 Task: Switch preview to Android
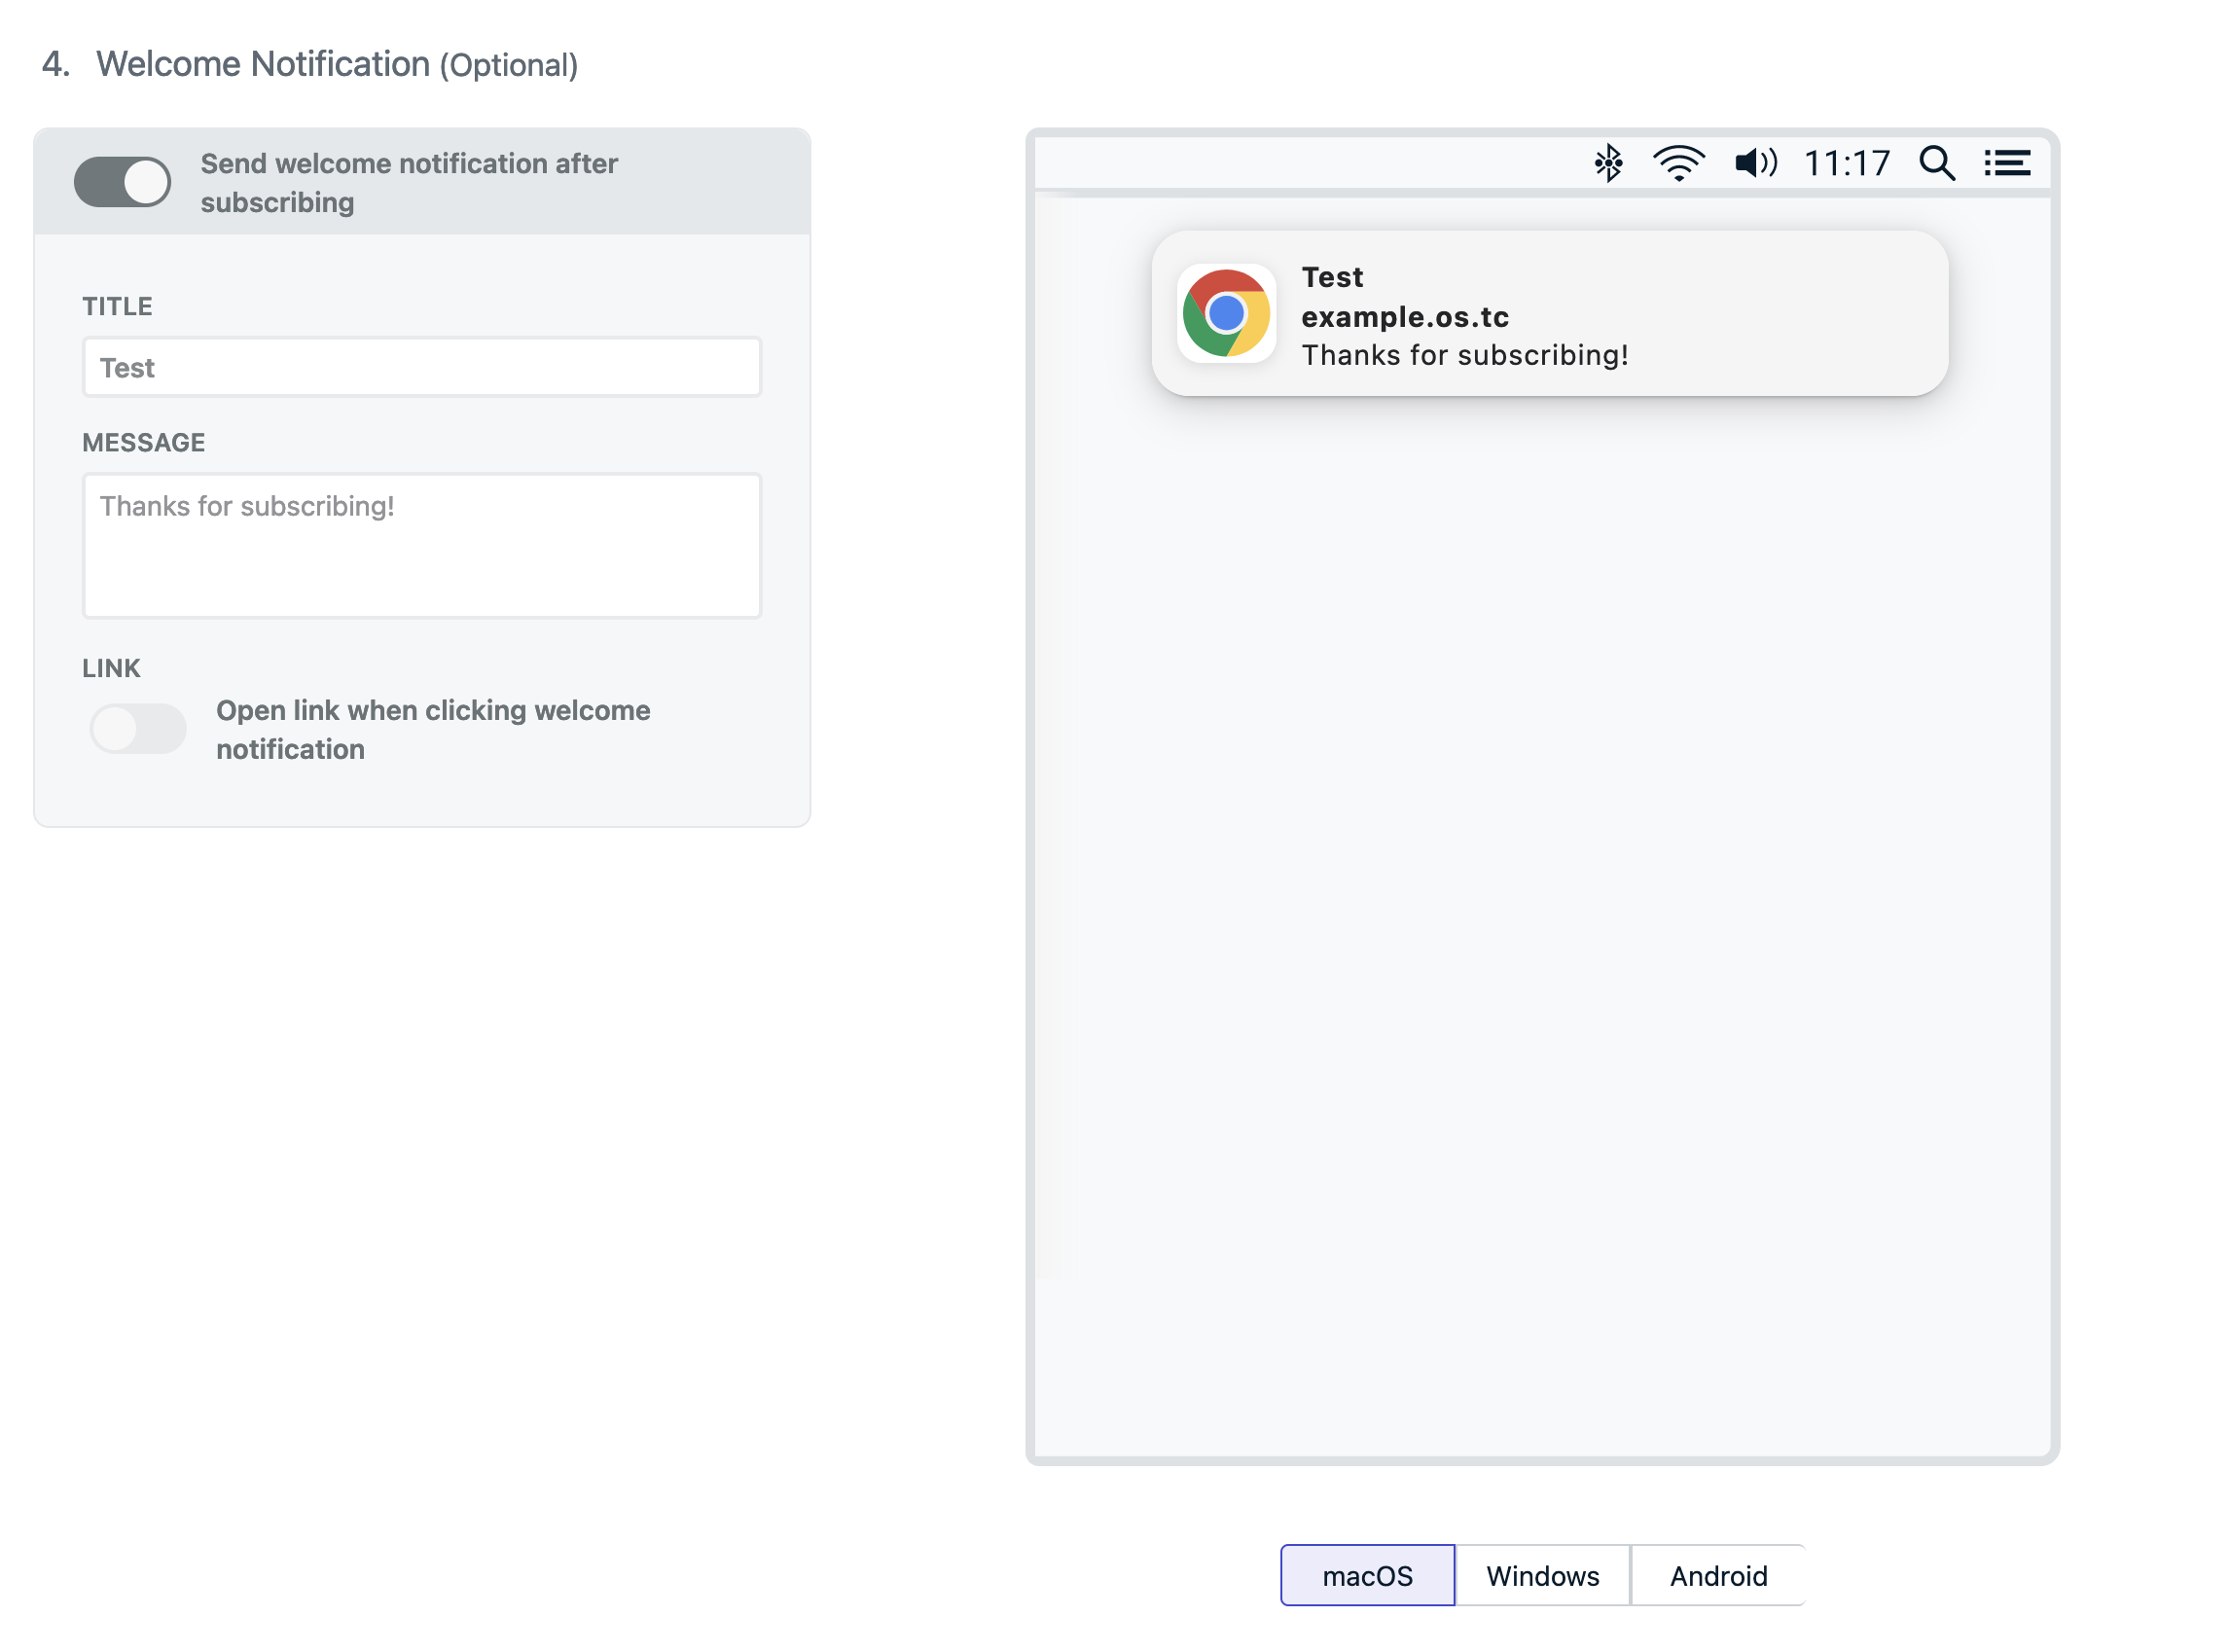pos(1718,1576)
